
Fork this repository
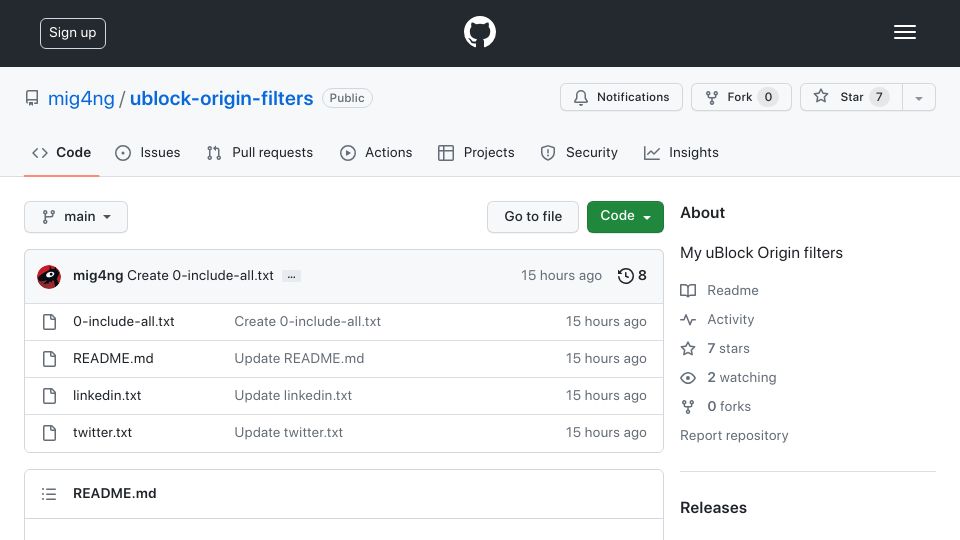tap(741, 97)
